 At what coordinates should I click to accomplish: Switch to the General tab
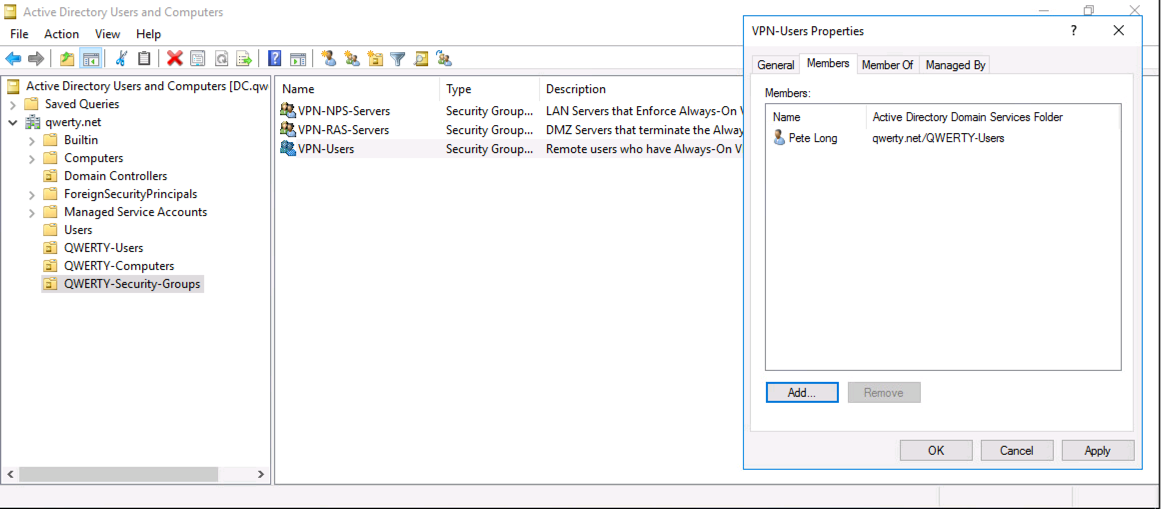(x=775, y=65)
